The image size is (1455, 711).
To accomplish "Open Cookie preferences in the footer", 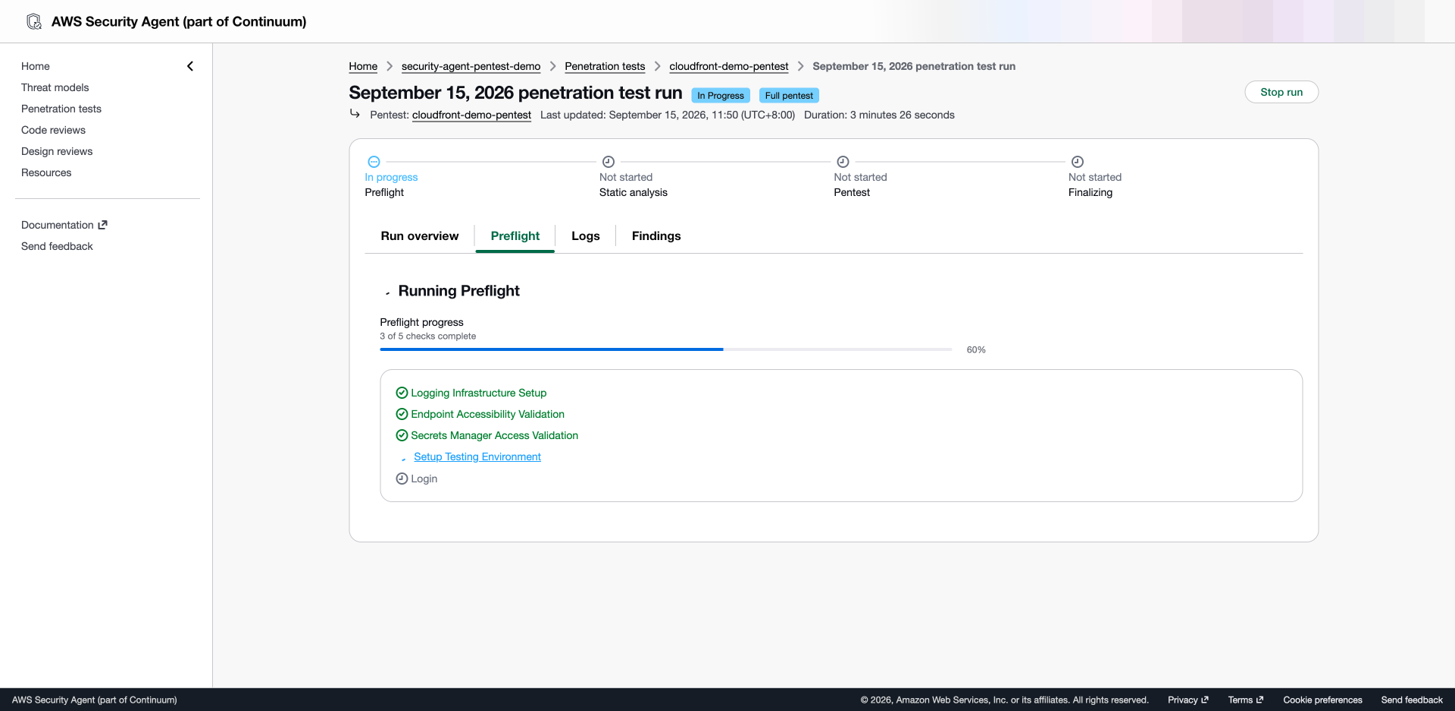I will 1322,700.
